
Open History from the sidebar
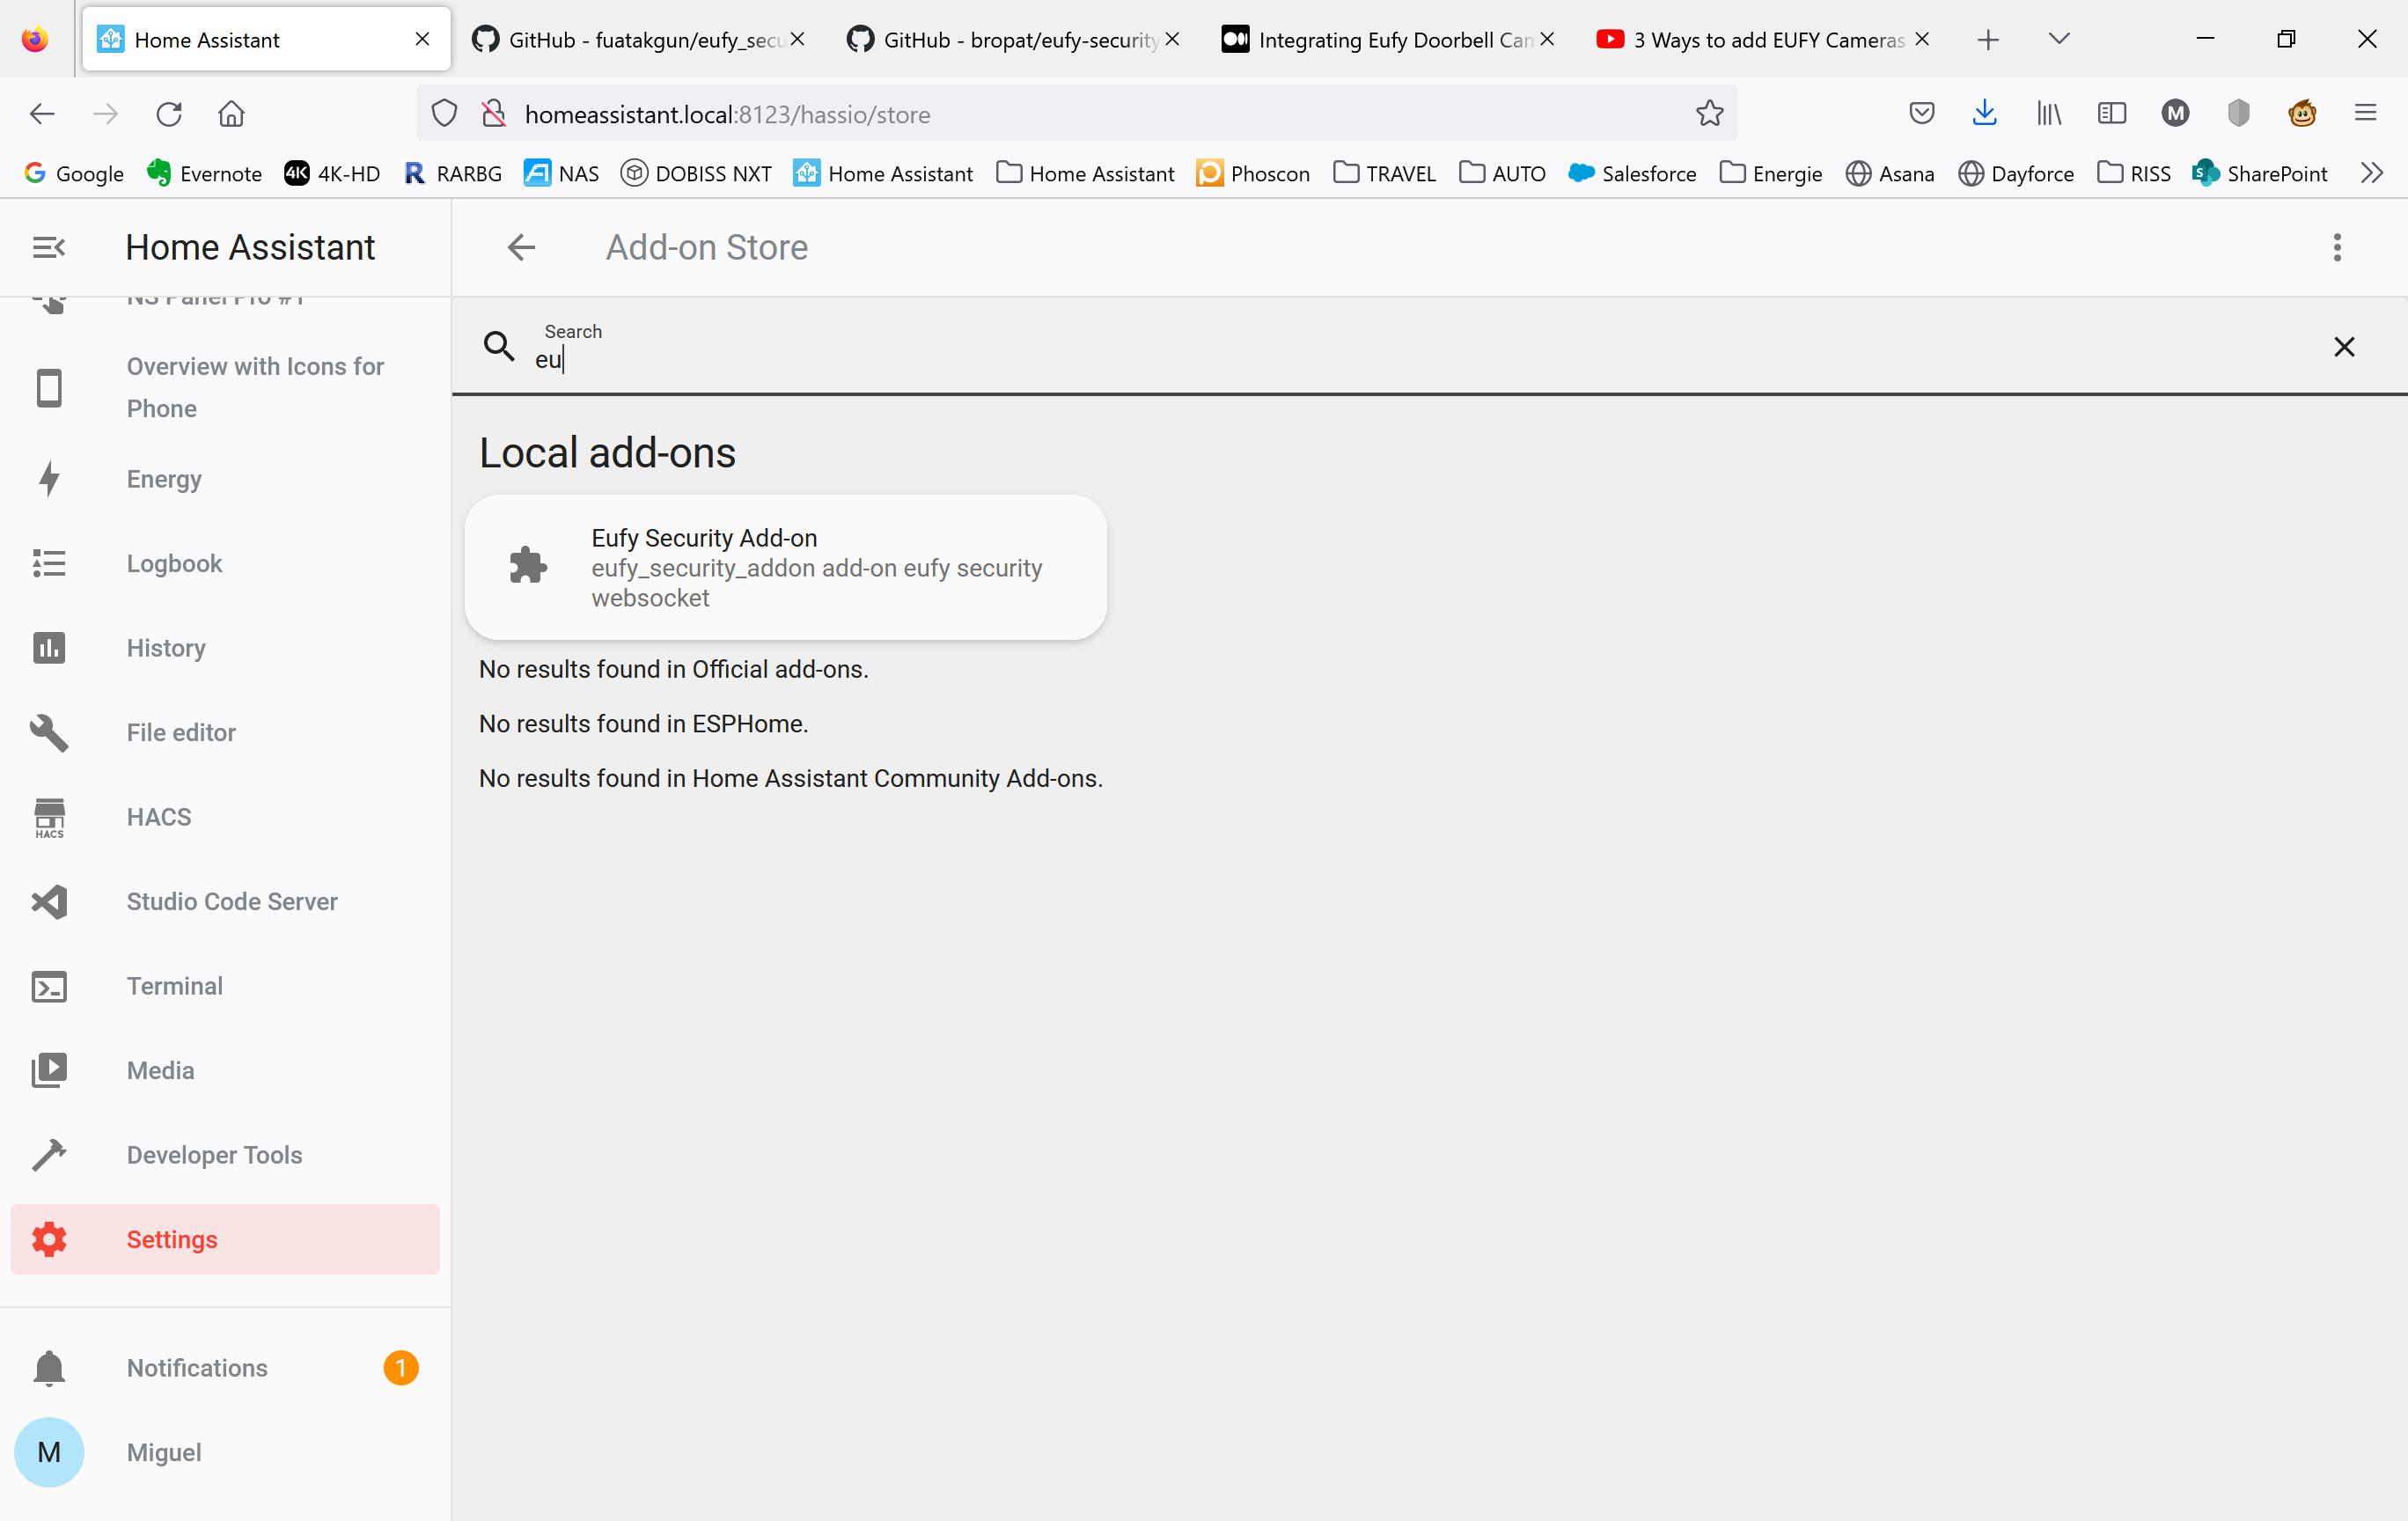pyautogui.click(x=49, y=648)
